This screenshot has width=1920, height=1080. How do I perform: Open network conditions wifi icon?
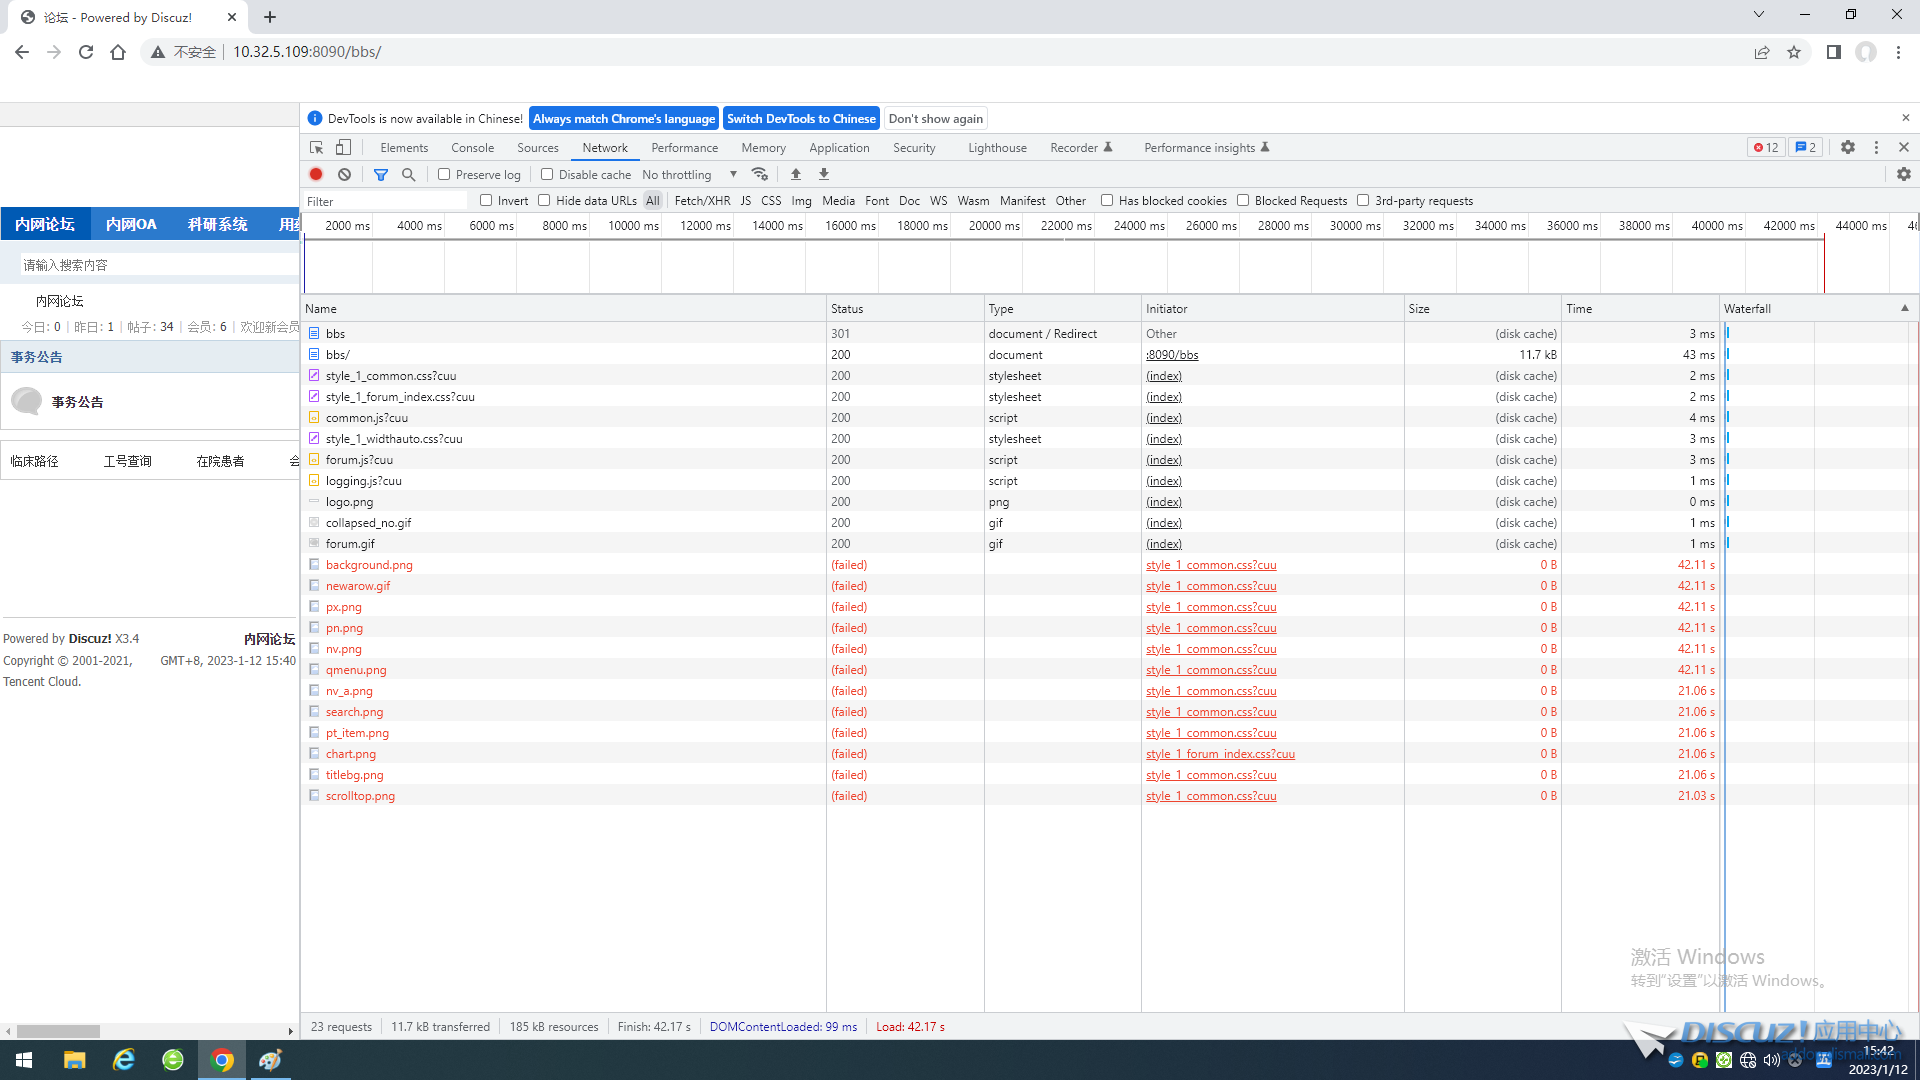760,174
